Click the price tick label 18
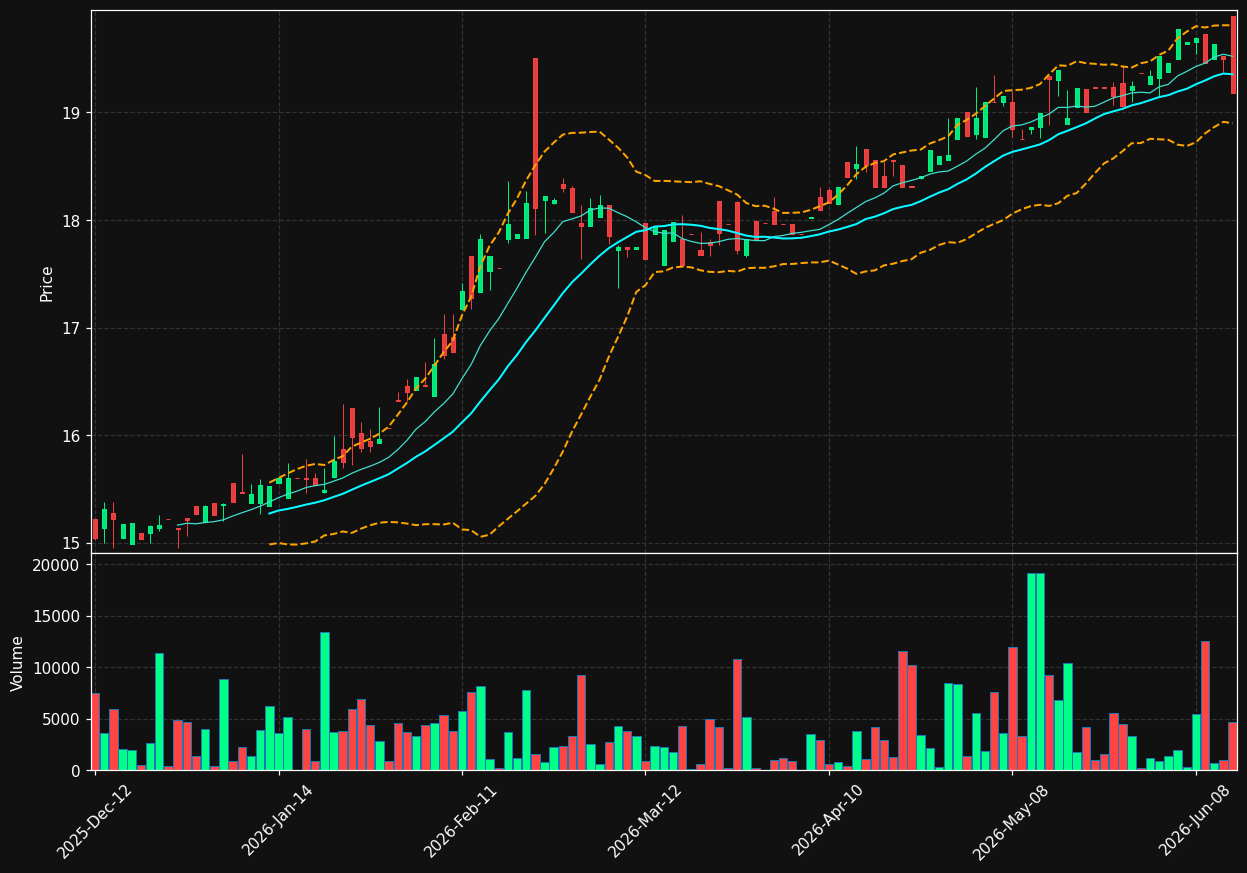The width and height of the screenshot is (1247, 873). tap(71, 221)
